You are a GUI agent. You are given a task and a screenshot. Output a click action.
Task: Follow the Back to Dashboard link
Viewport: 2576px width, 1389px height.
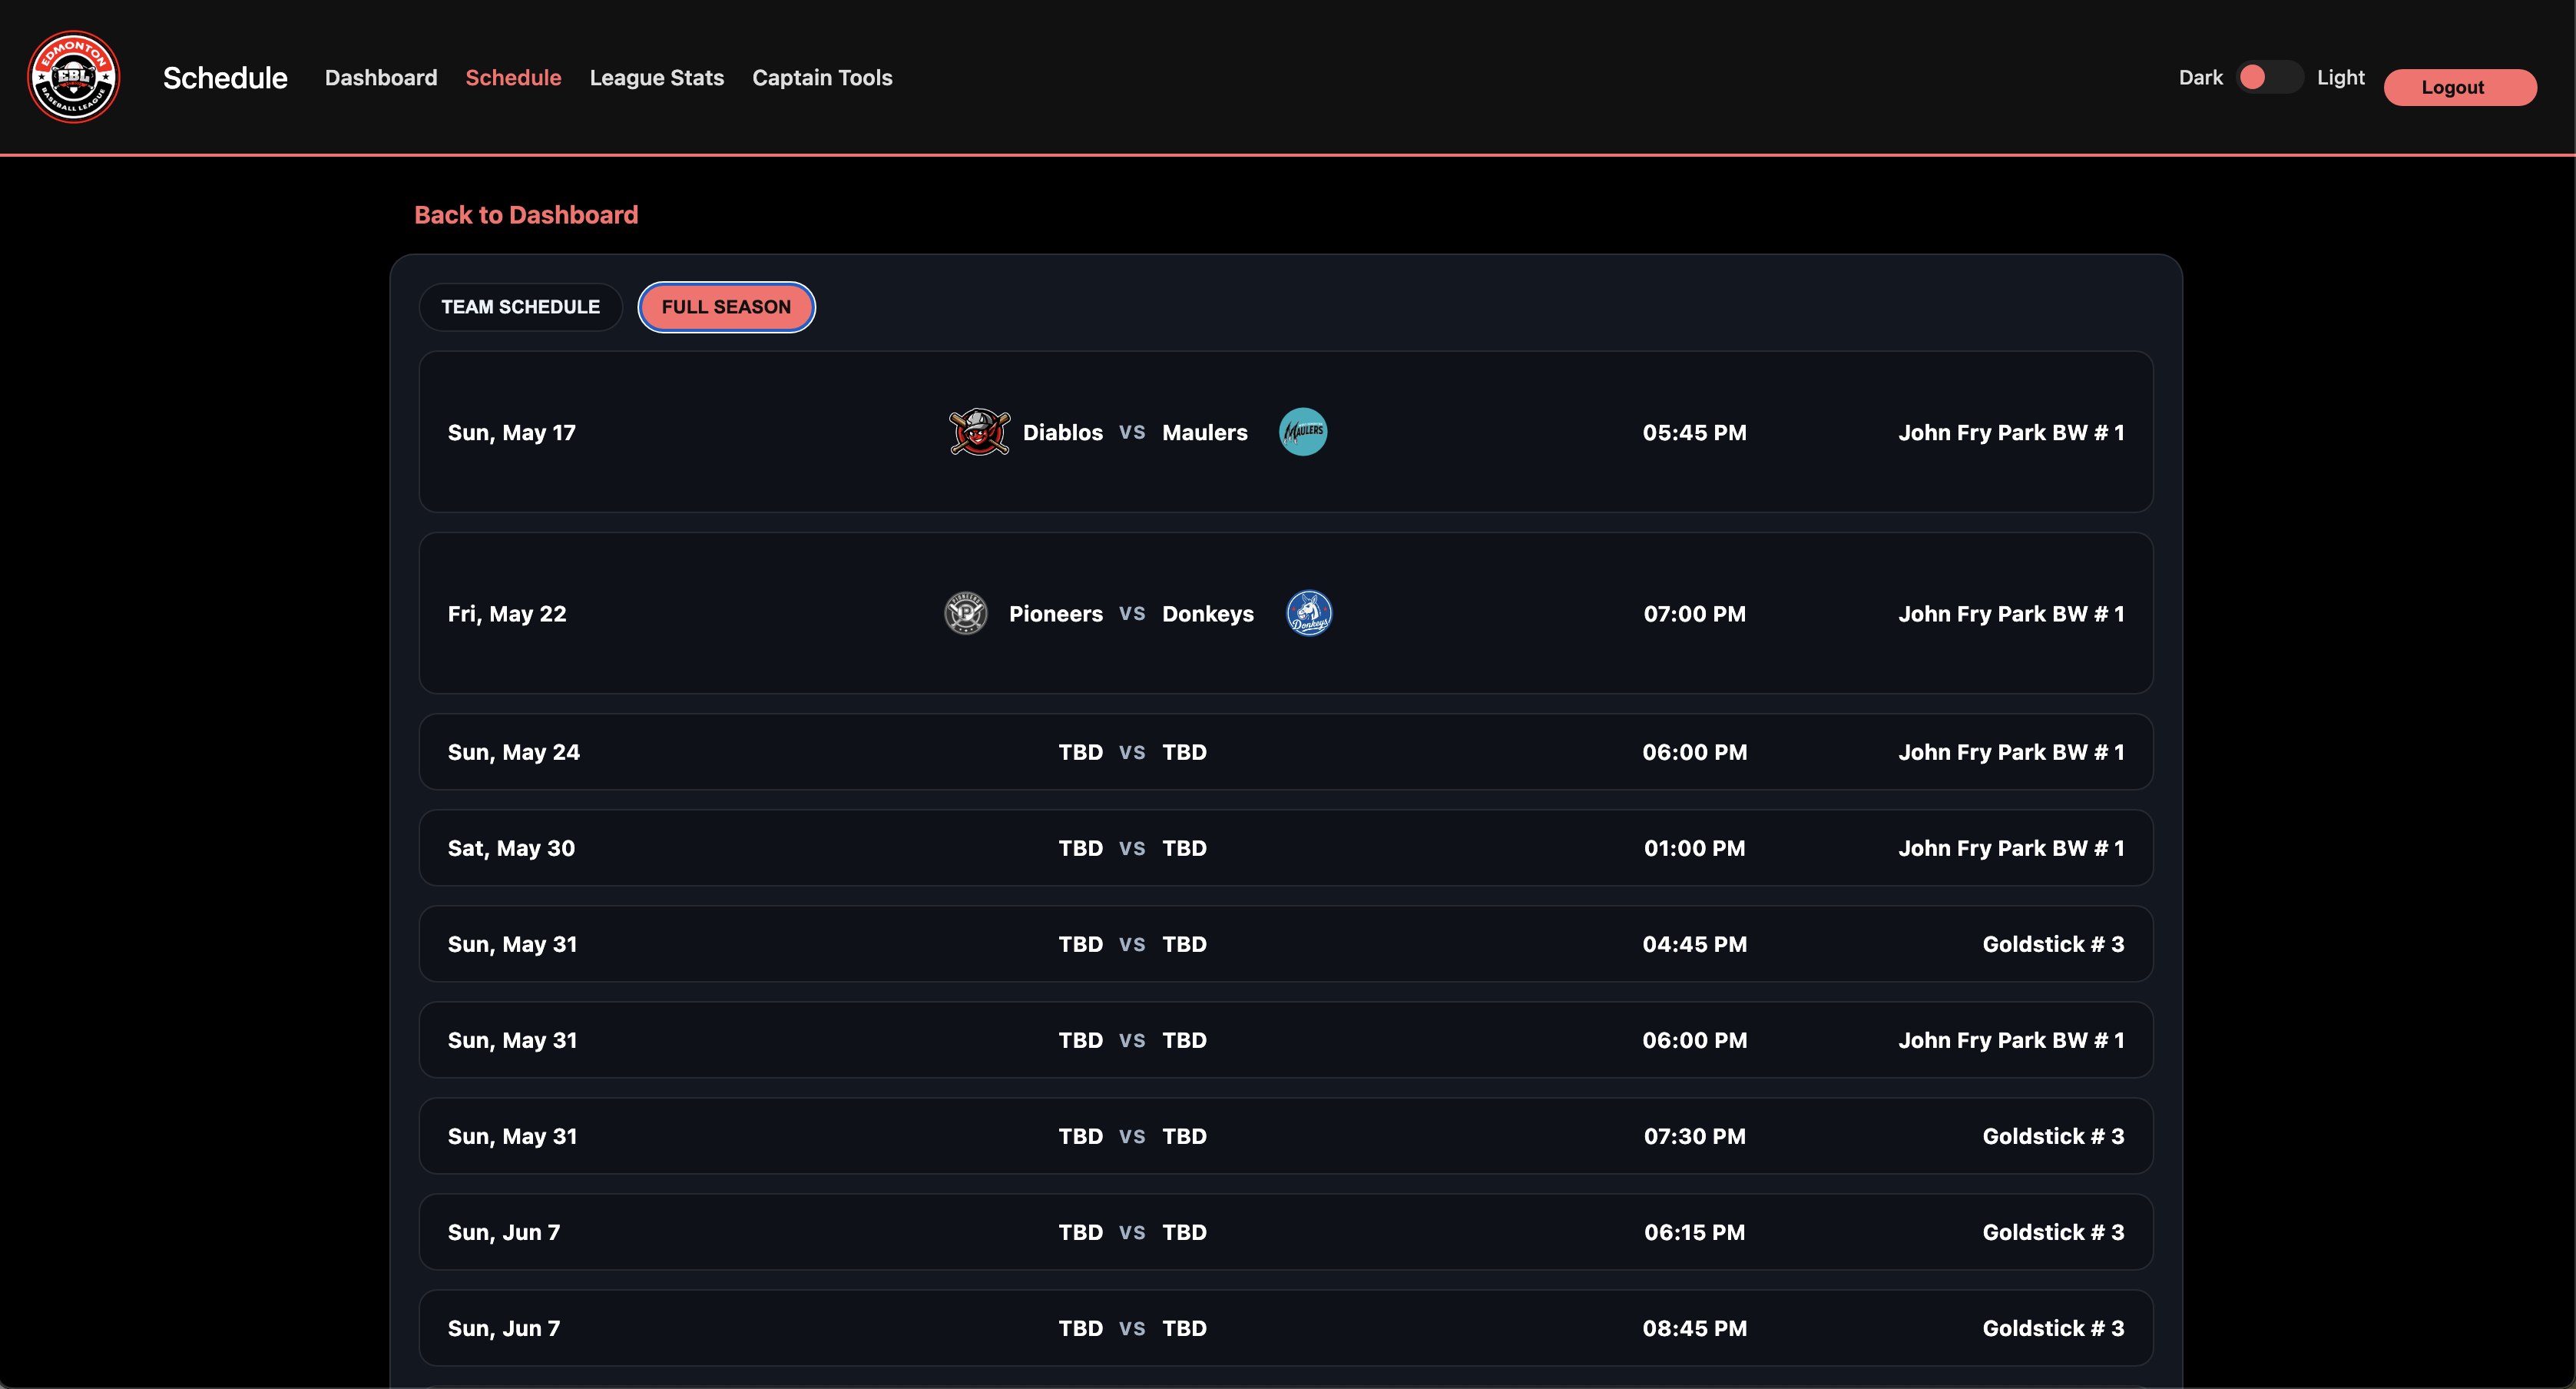click(526, 214)
